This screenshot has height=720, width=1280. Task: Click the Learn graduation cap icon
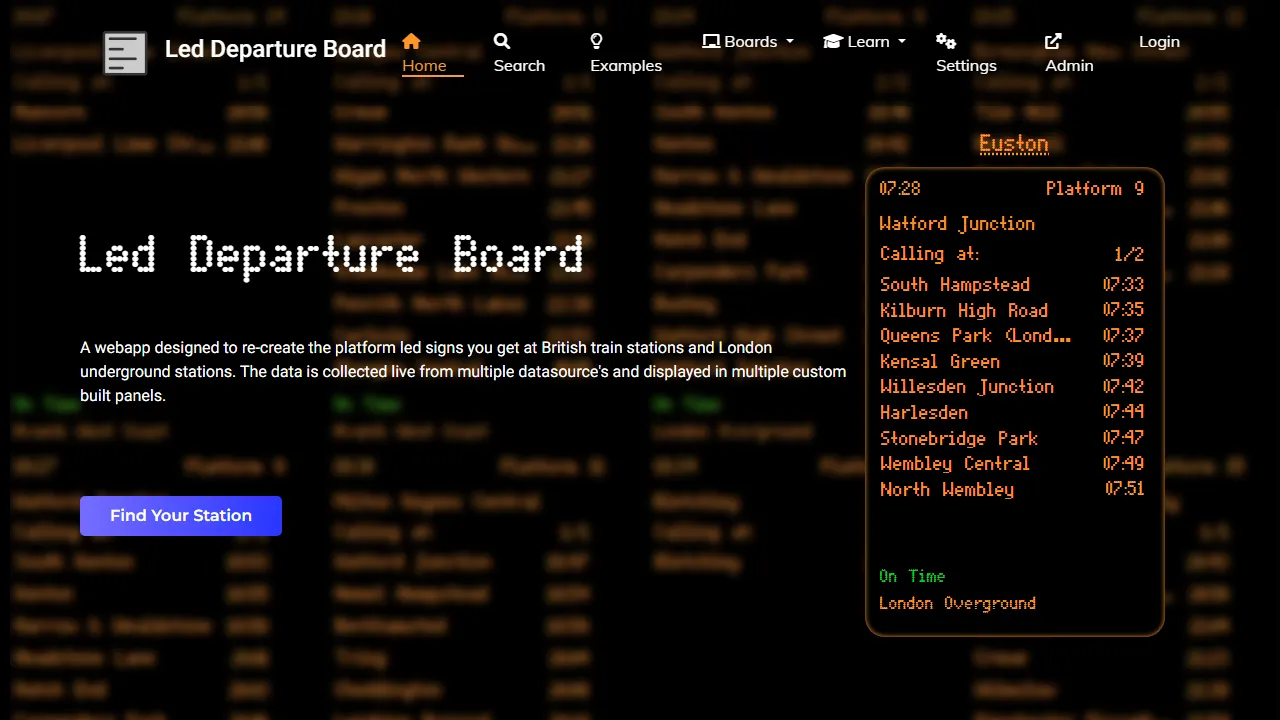pyautogui.click(x=833, y=41)
